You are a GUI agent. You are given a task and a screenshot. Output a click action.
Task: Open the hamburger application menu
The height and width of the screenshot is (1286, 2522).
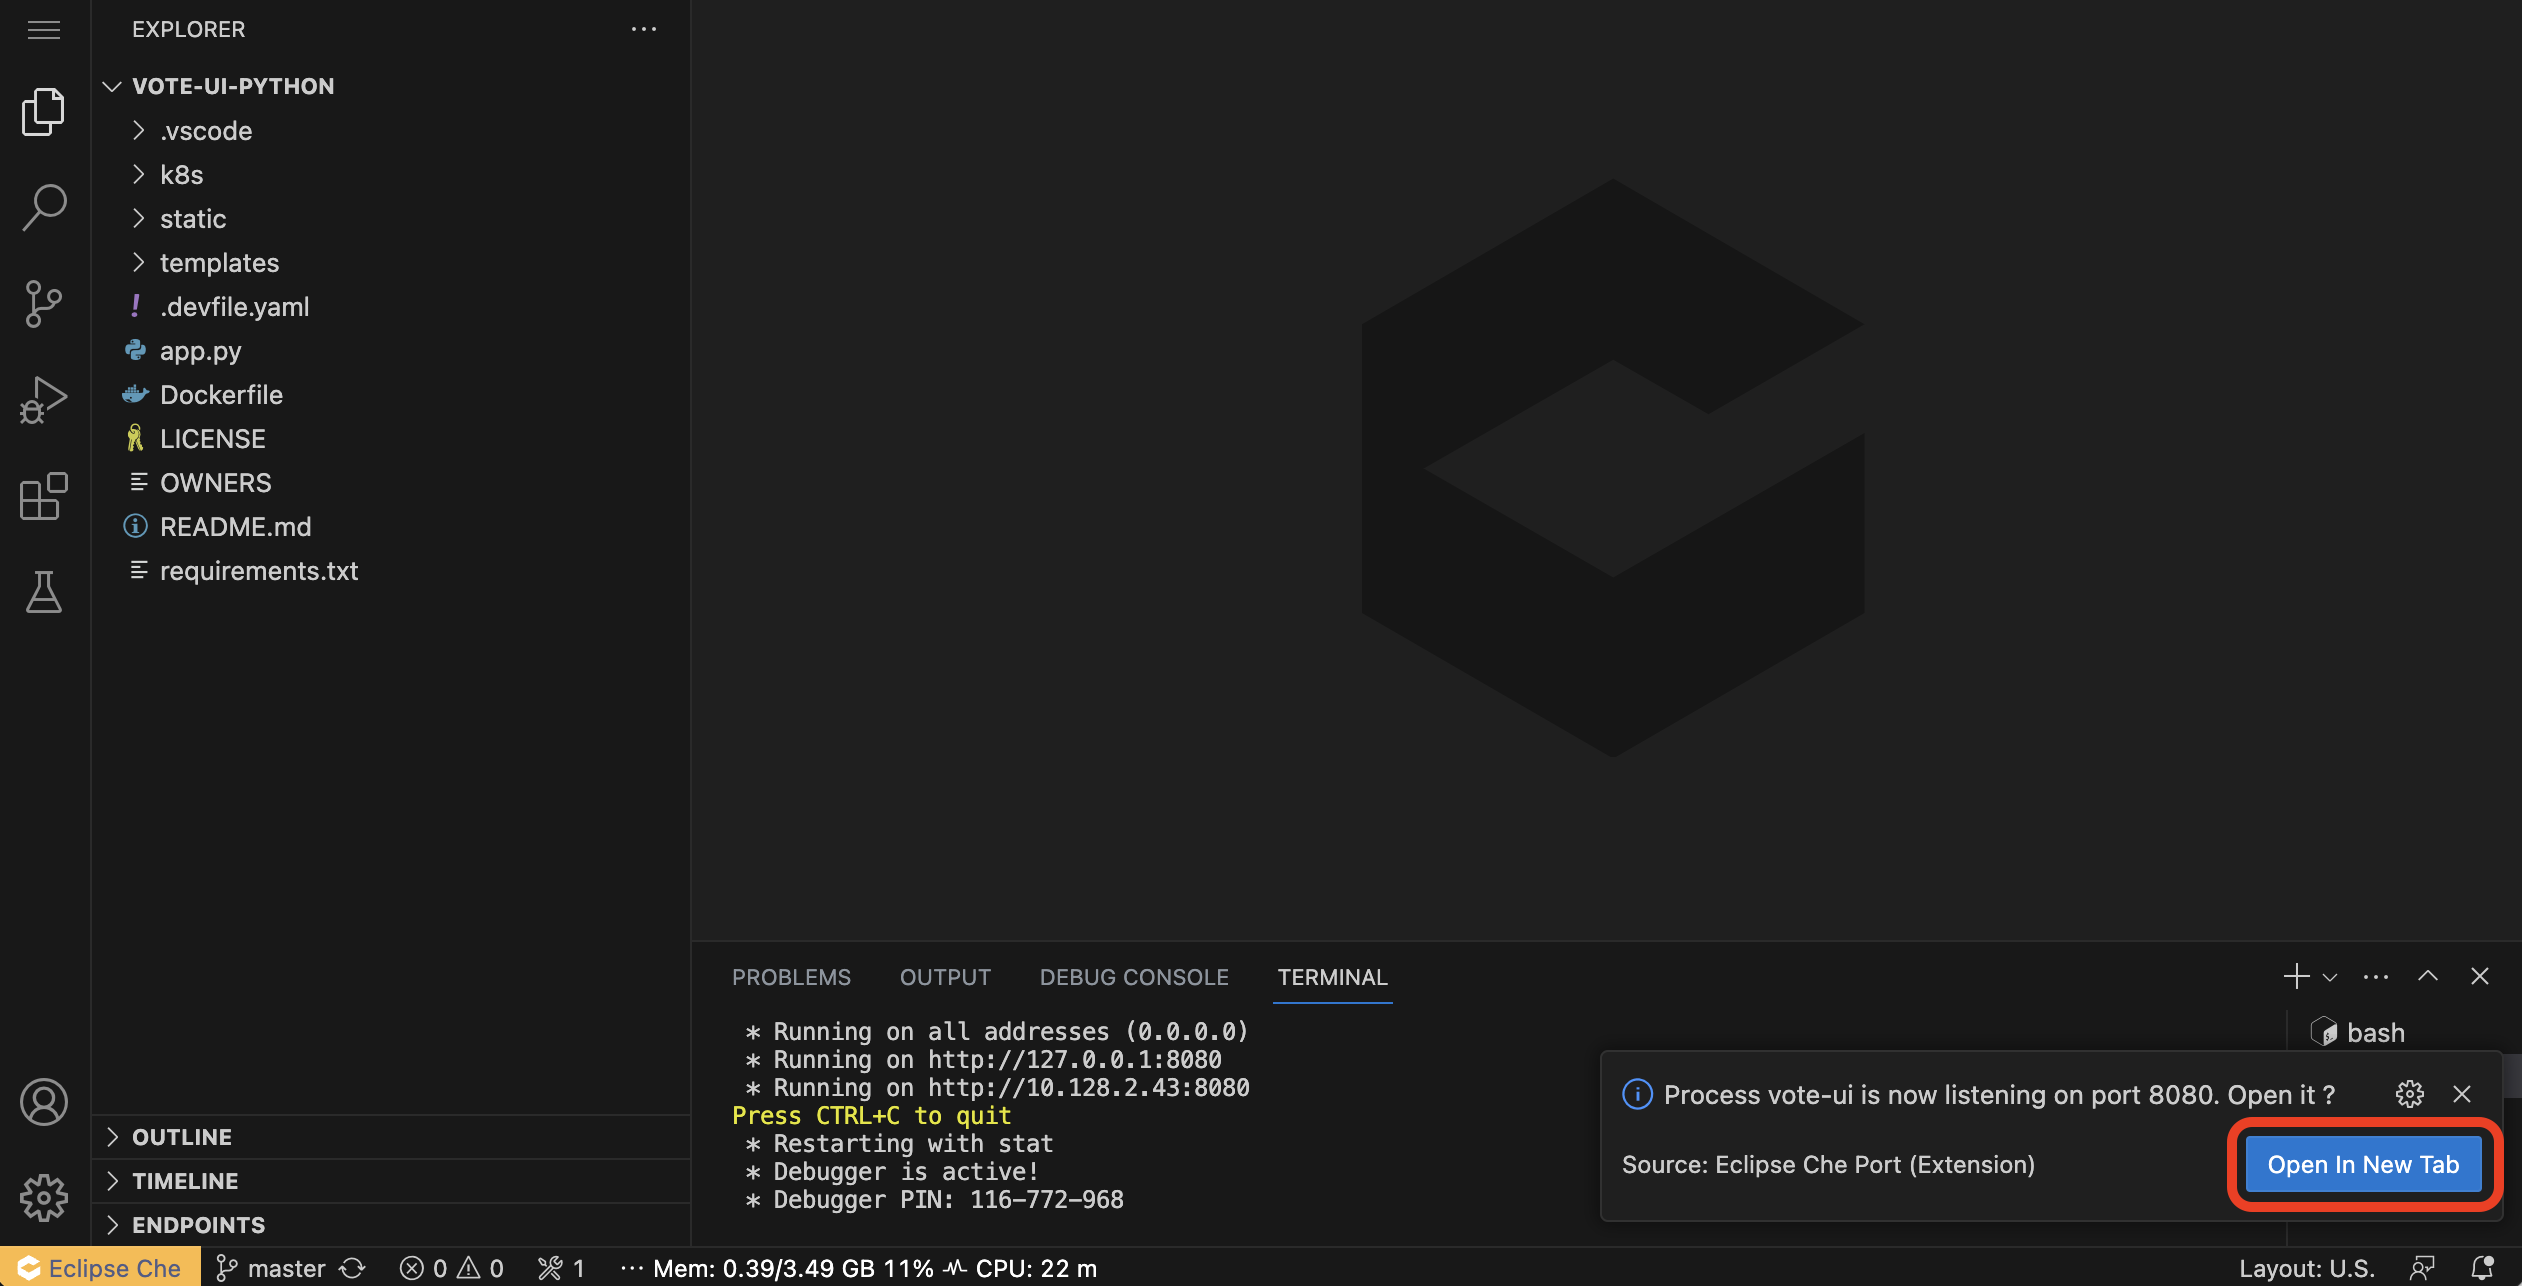pyautogui.click(x=44, y=30)
